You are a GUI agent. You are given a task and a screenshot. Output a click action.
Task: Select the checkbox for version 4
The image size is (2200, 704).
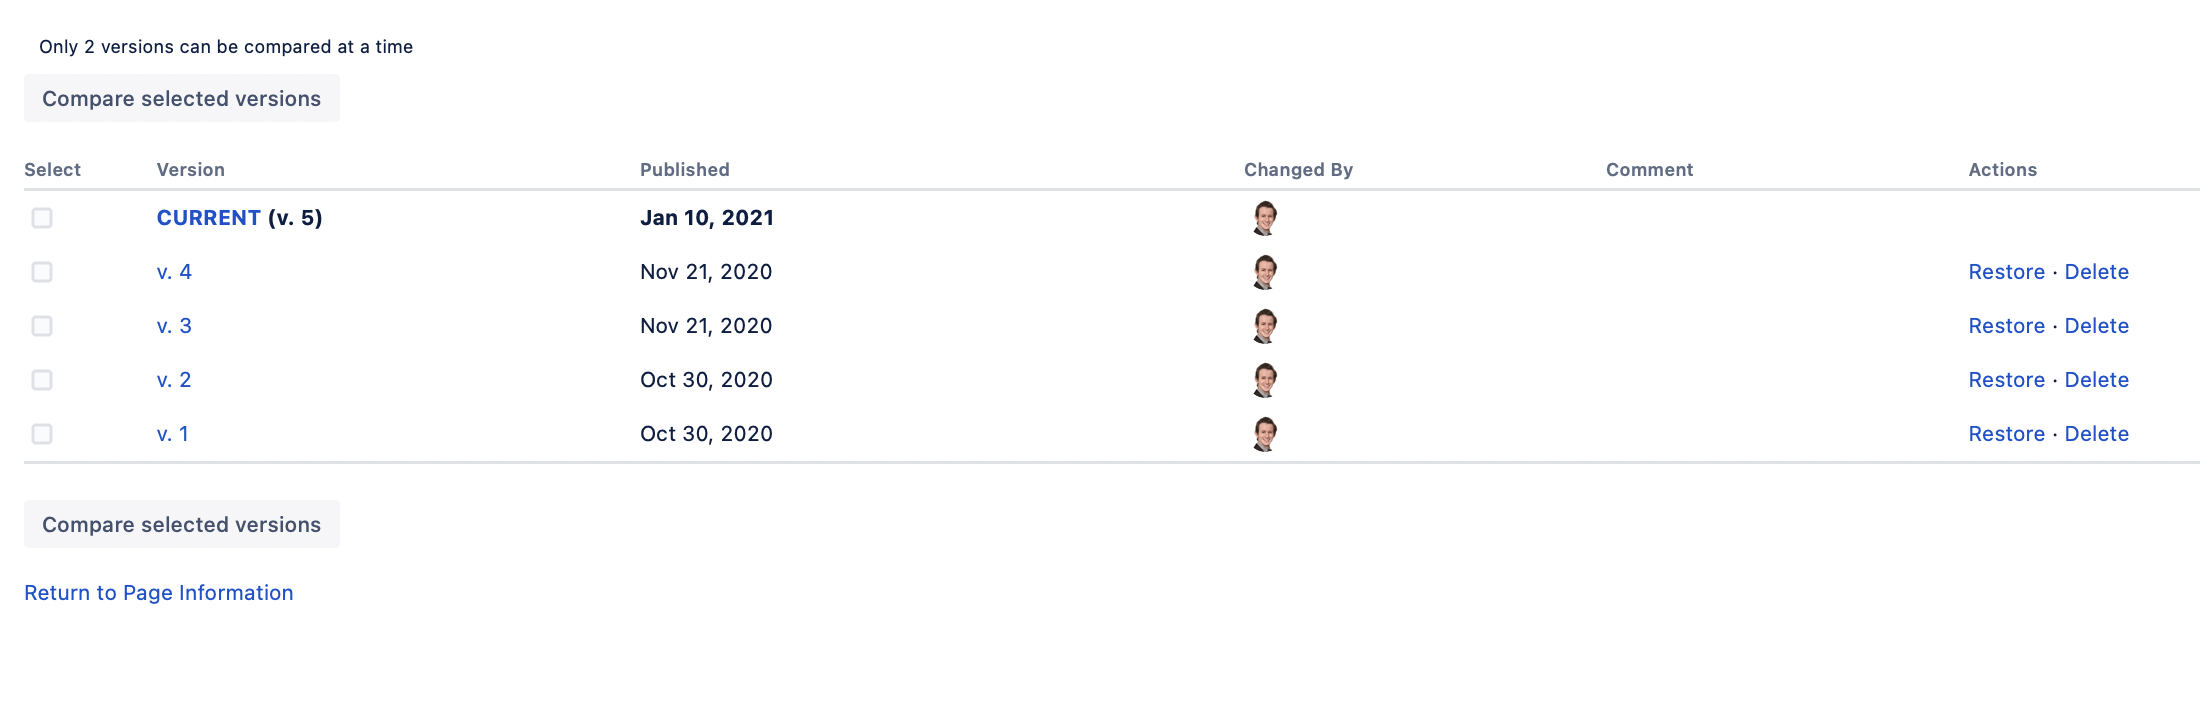(x=41, y=271)
